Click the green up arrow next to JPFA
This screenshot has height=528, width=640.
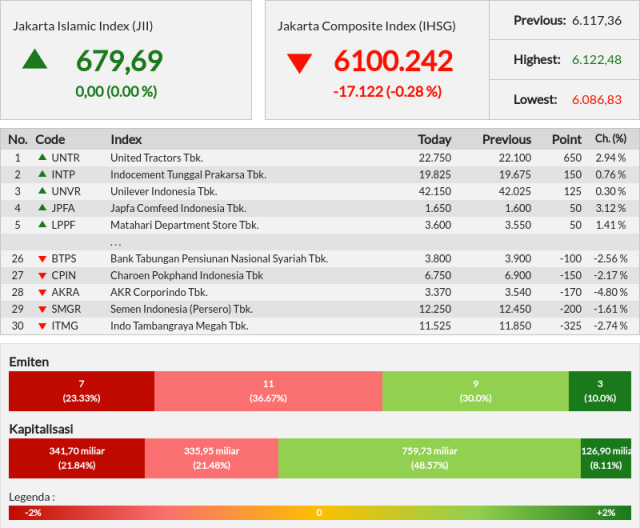(x=42, y=207)
